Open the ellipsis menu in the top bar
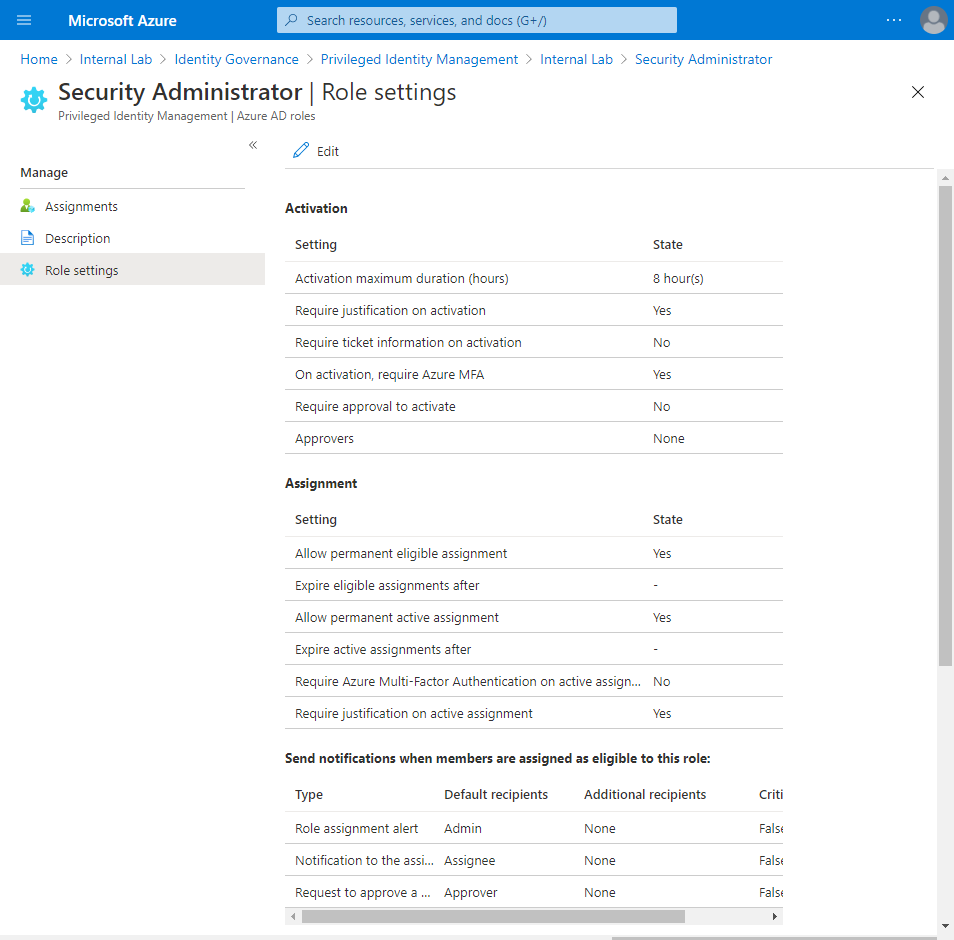The image size is (954, 940). 893,20
